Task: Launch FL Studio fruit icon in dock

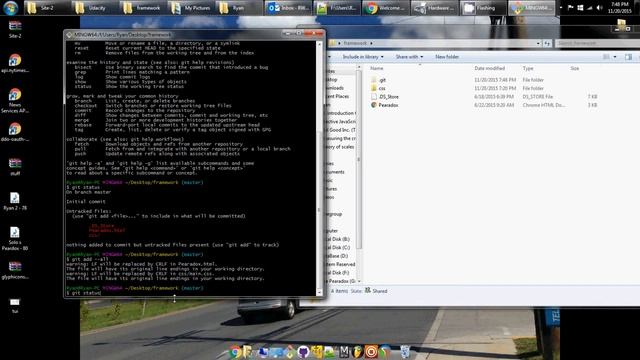Action: tap(358, 351)
